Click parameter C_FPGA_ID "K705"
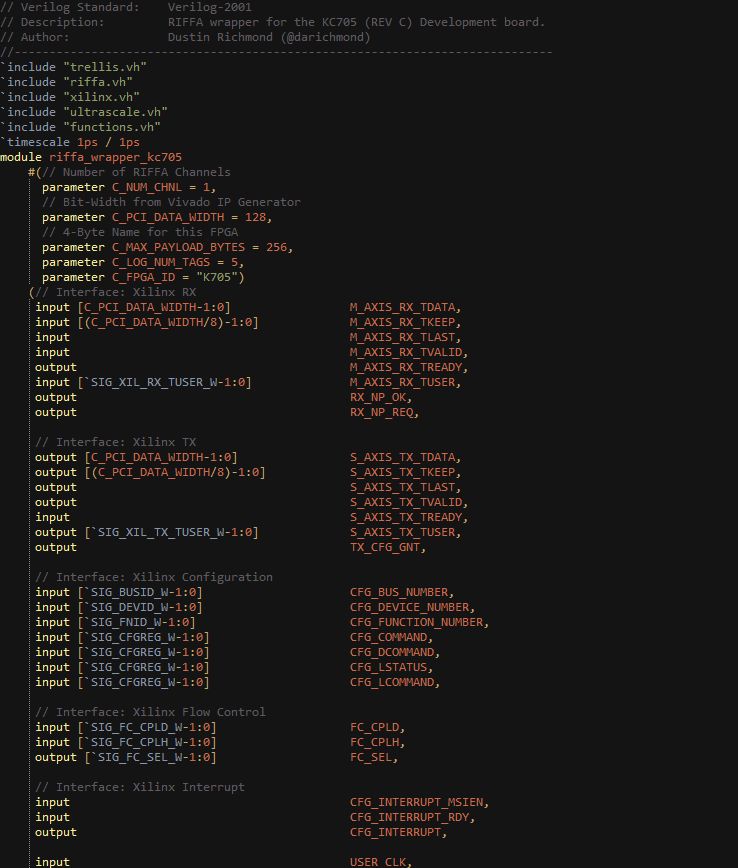Screen dimensions: 738x868 tap(143, 277)
